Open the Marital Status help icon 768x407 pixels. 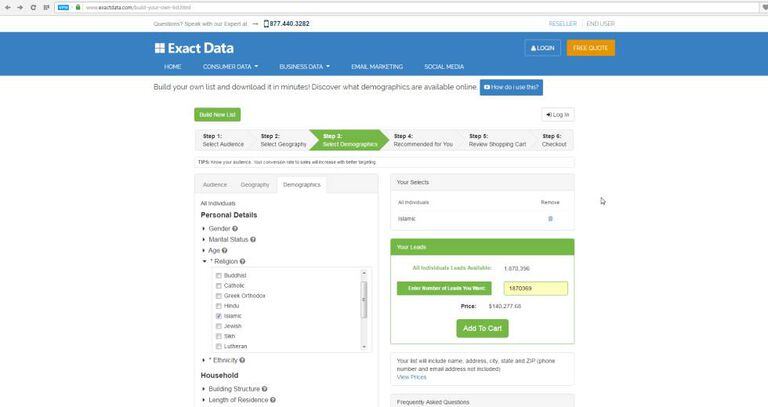[253, 240]
